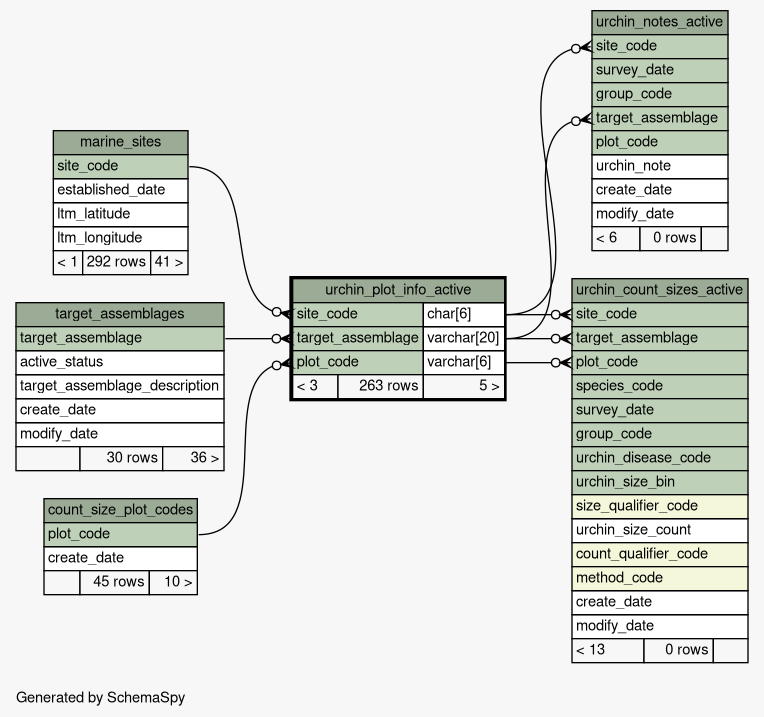Image resolution: width=764 pixels, height=717 pixels.
Task: Select survey_date in urchin_notes_active
Action: [x=660, y=71]
